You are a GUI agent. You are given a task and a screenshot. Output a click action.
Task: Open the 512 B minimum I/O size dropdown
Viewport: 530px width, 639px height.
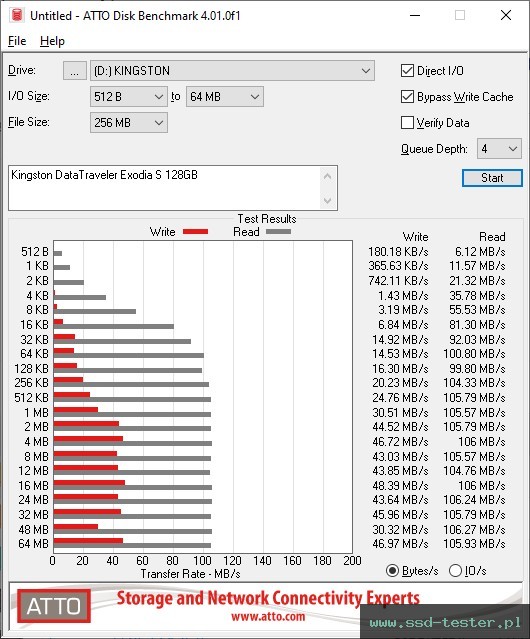tap(128, 97)
